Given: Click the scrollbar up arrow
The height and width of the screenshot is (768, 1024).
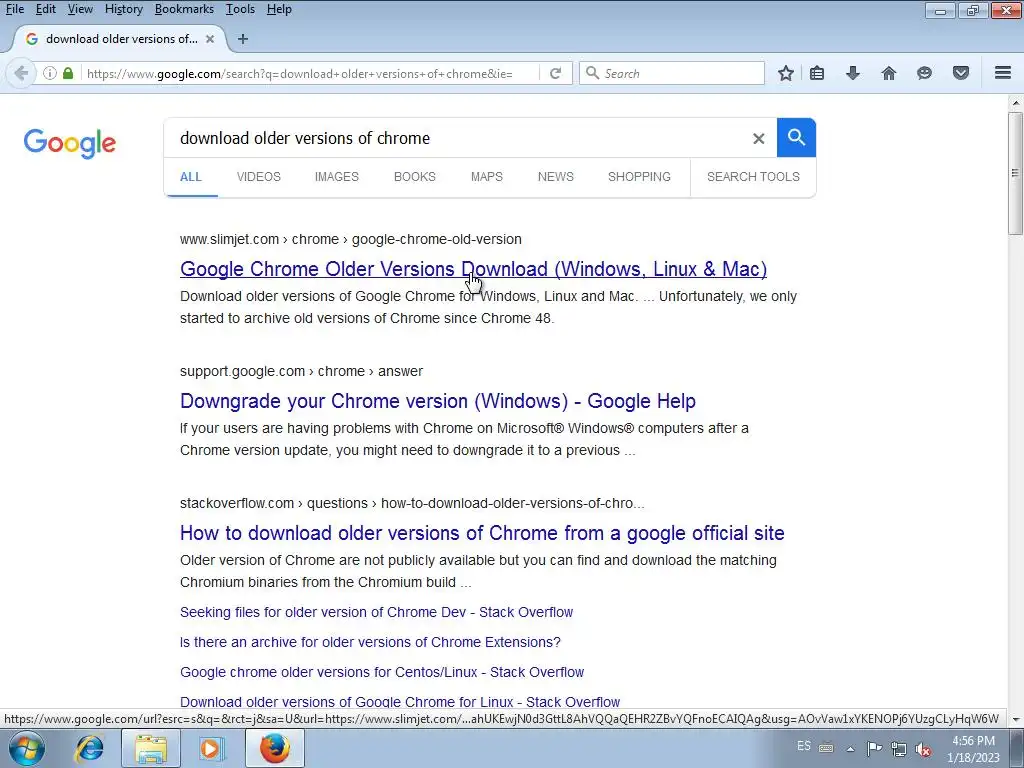Looking at the screenshot, I should 1016,103.
